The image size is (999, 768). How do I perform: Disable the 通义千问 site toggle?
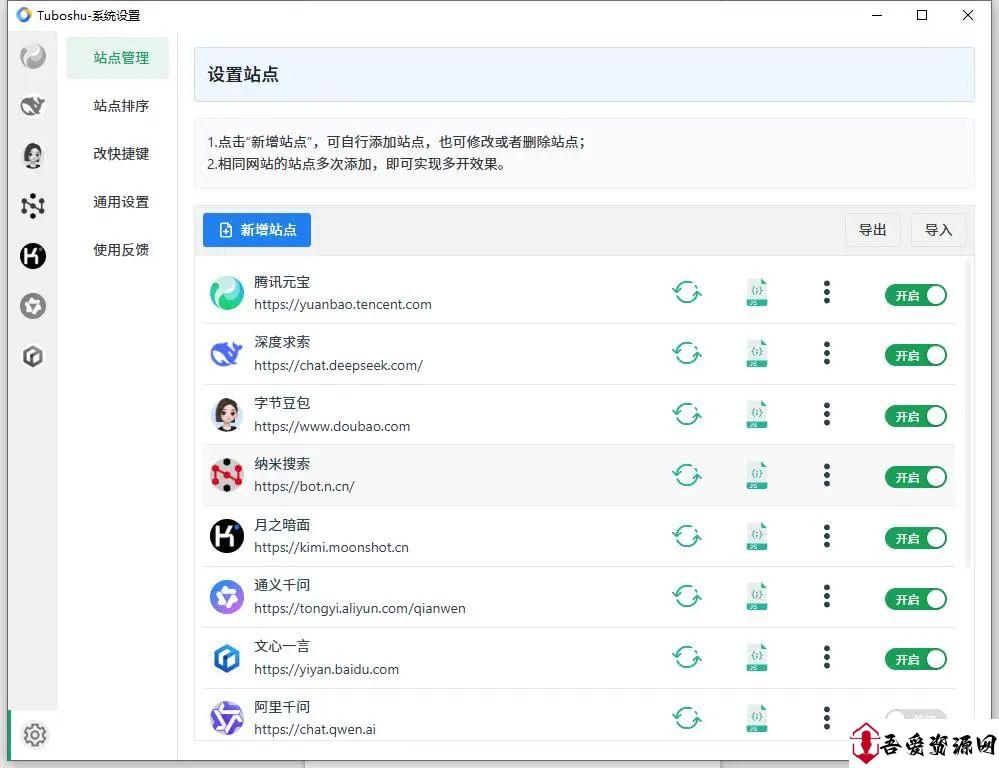point(916,599)
